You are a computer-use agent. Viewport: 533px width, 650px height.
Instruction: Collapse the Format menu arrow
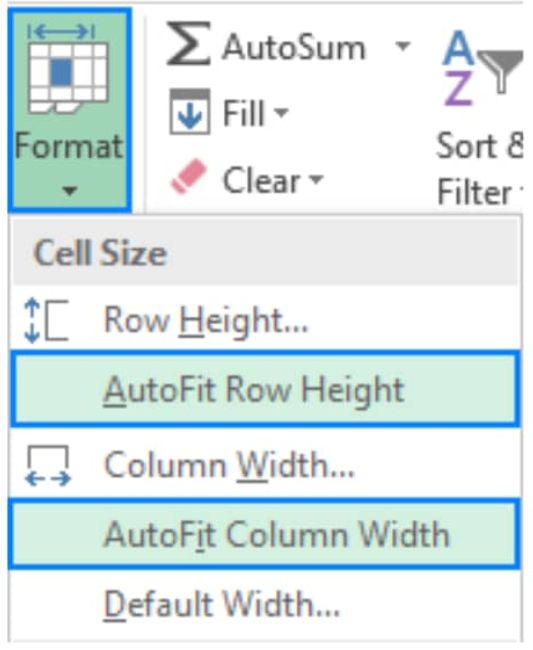70,191
